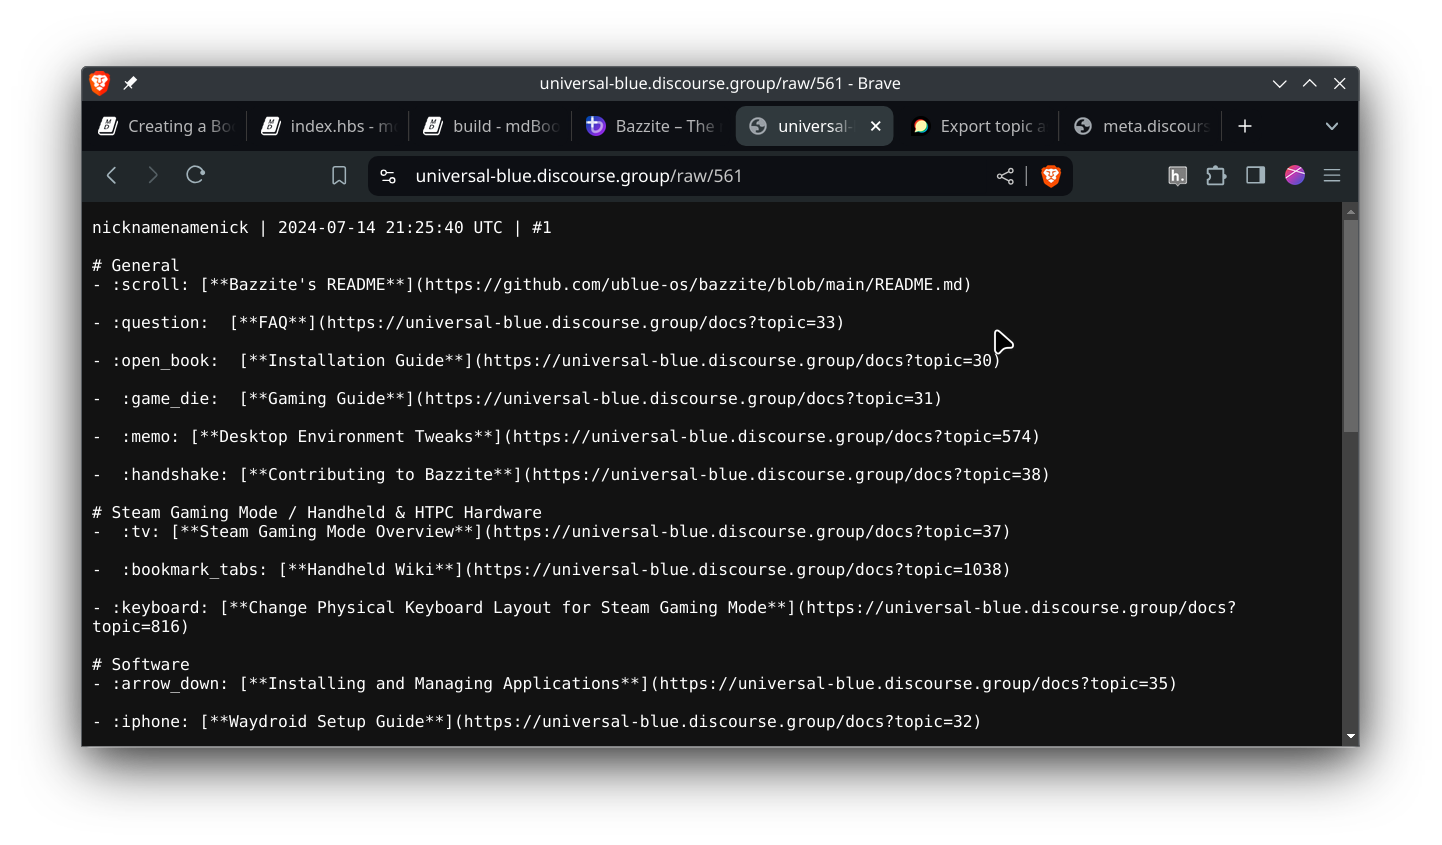The image size is (1442, 845).
Task: Click the scrollbar up arrow
Action: point(1351,212)
